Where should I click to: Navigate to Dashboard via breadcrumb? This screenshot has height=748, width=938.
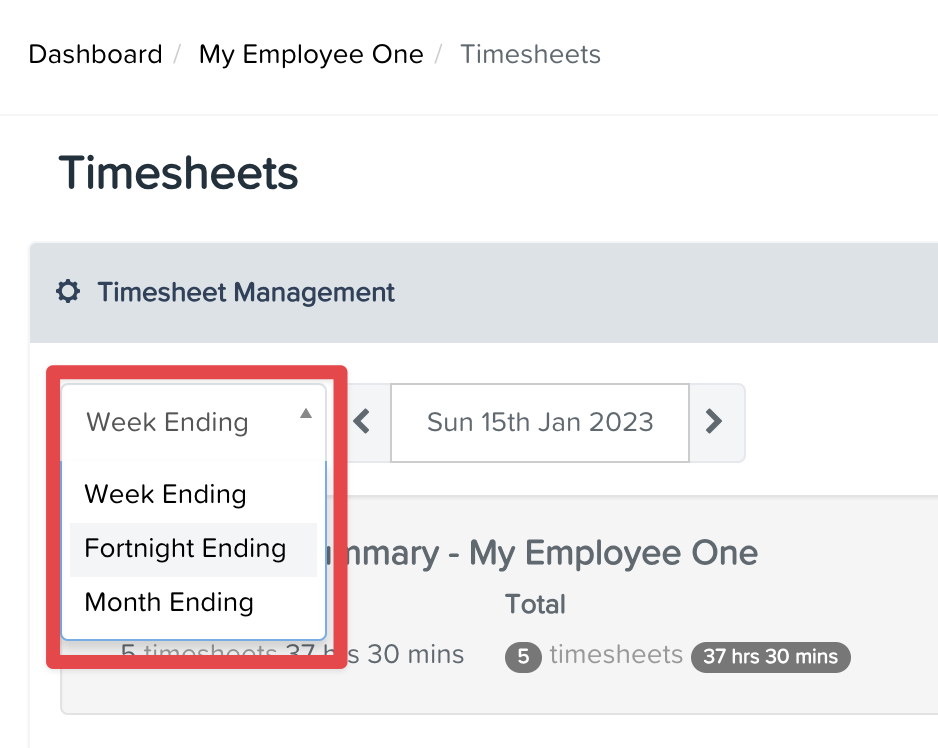pyautogui.click(x=95, y=54)
